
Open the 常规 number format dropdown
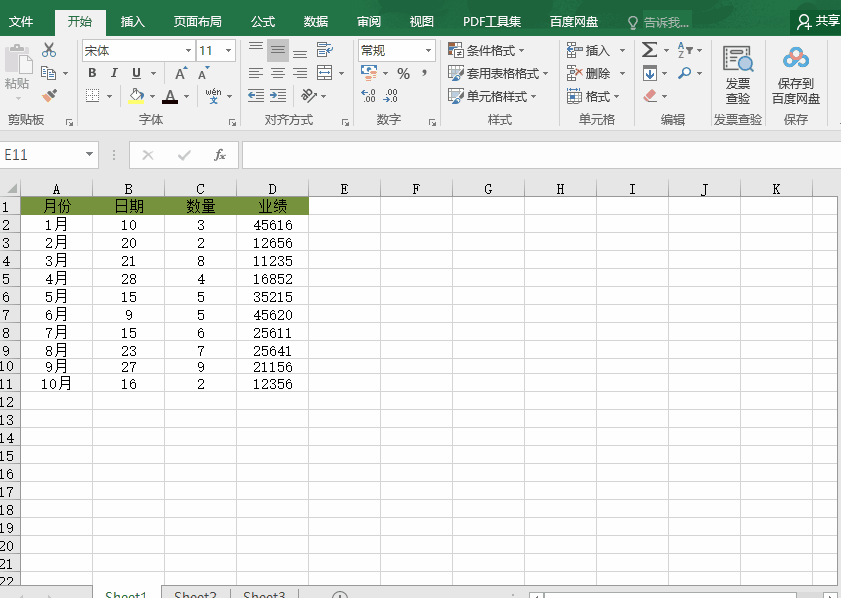coord(428,50)
